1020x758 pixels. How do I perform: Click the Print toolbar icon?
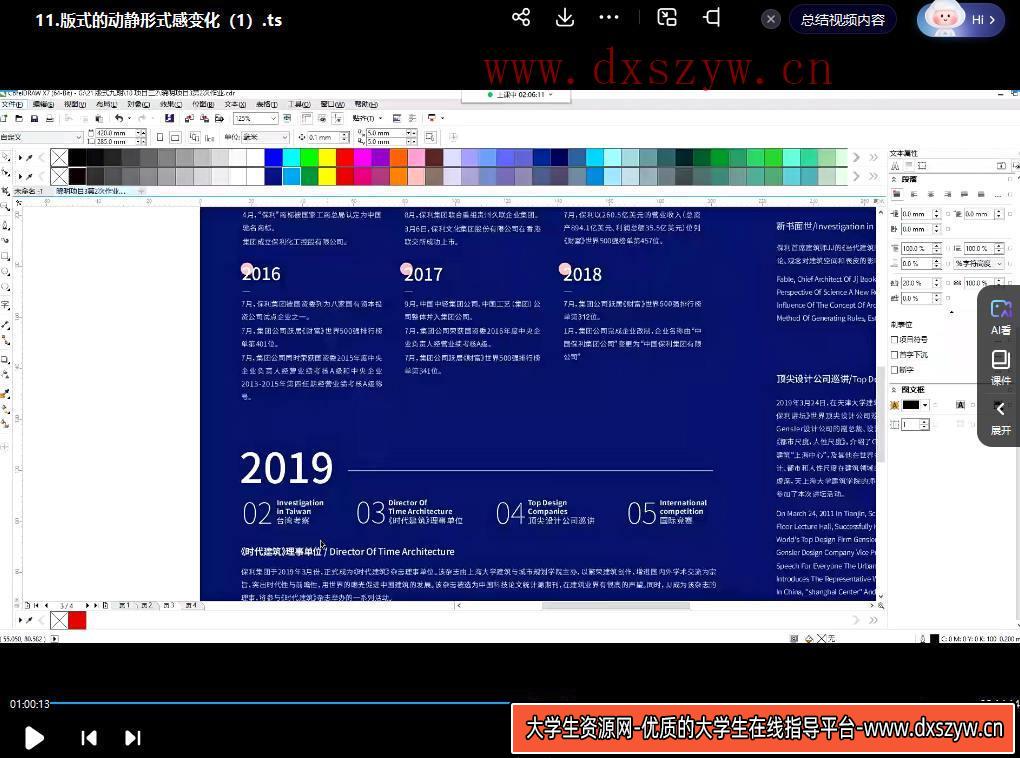(x=50, y=118)
